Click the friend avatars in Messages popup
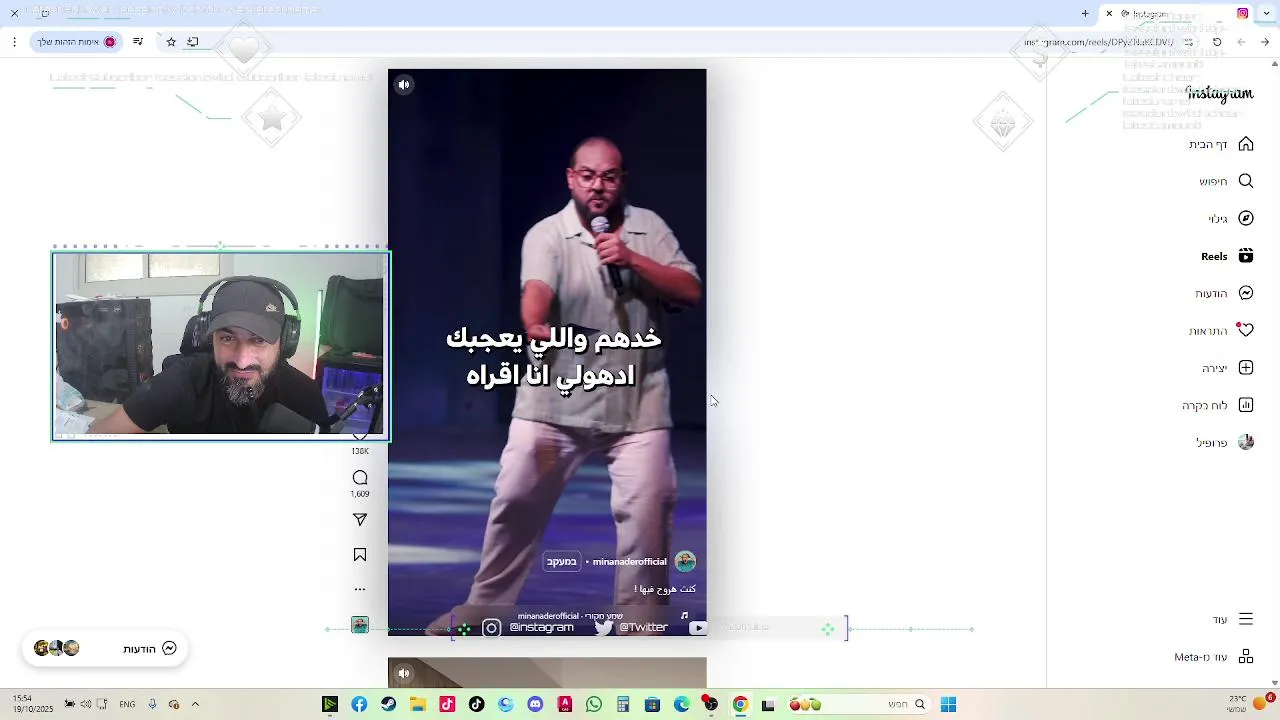The width and height of the screenshot is (1280, 720). (56, 648)
